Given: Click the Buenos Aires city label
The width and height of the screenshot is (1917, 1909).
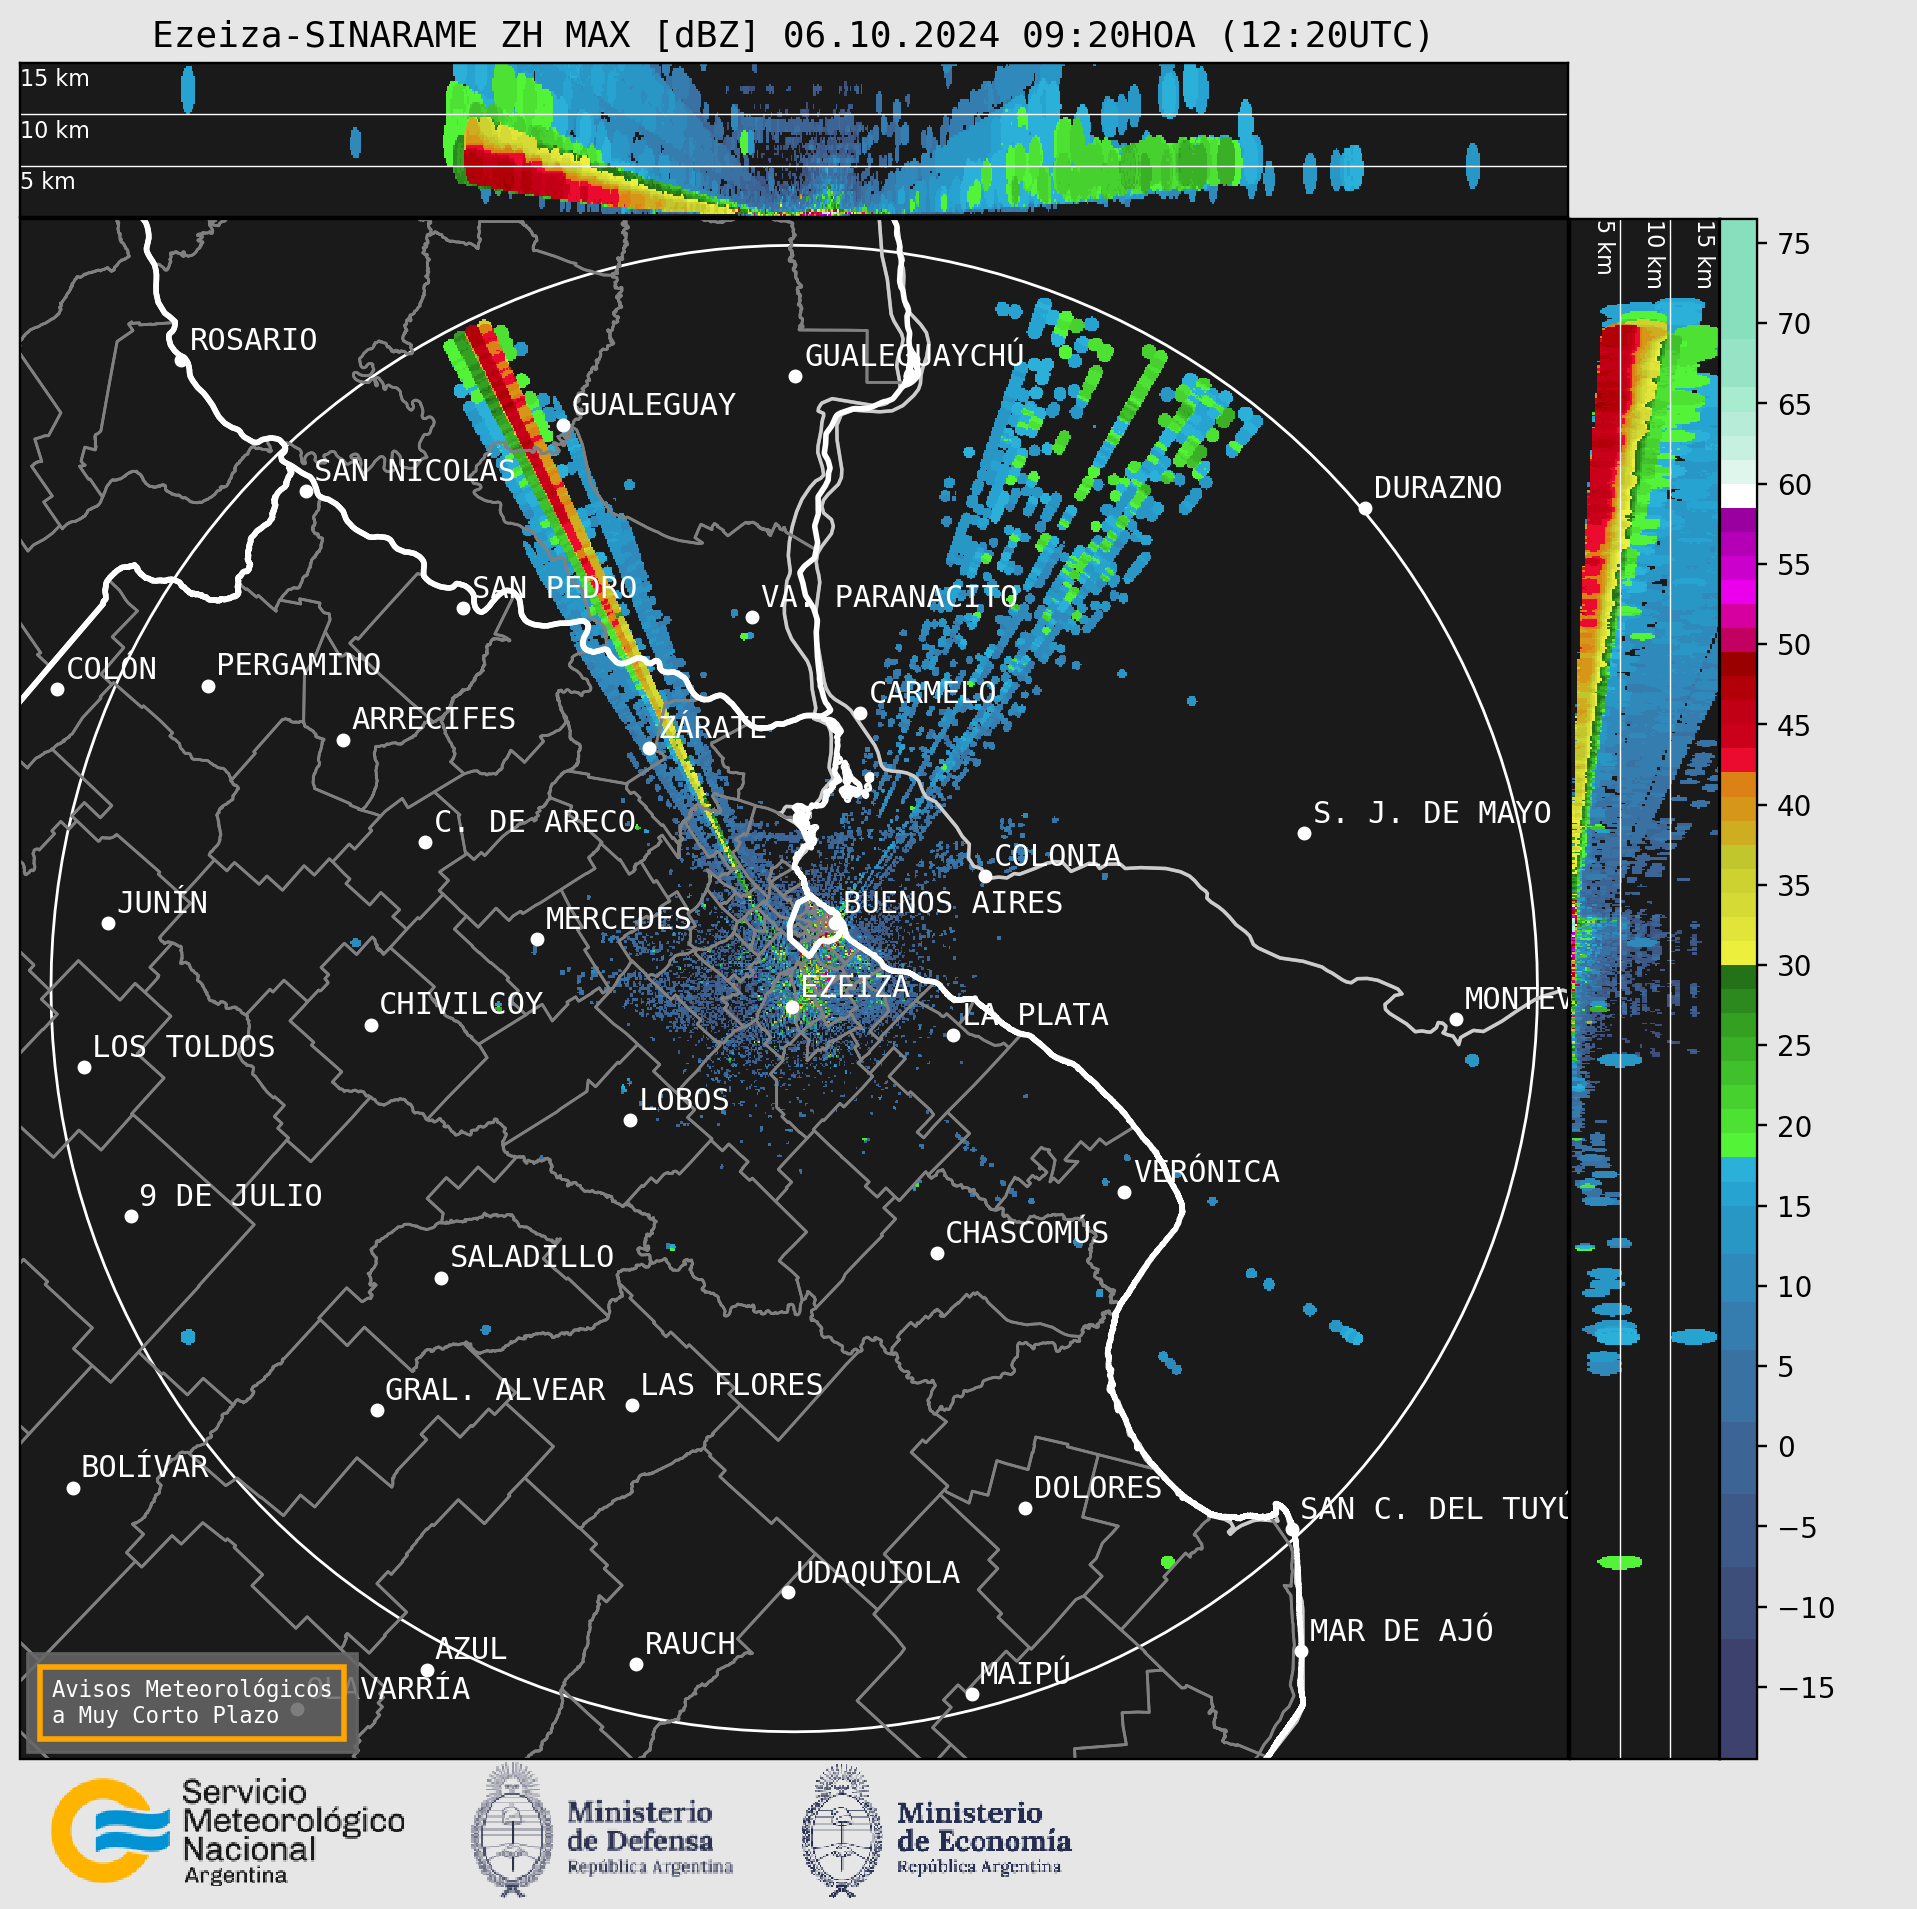Looking at the screenshot, I should [952, 902].
